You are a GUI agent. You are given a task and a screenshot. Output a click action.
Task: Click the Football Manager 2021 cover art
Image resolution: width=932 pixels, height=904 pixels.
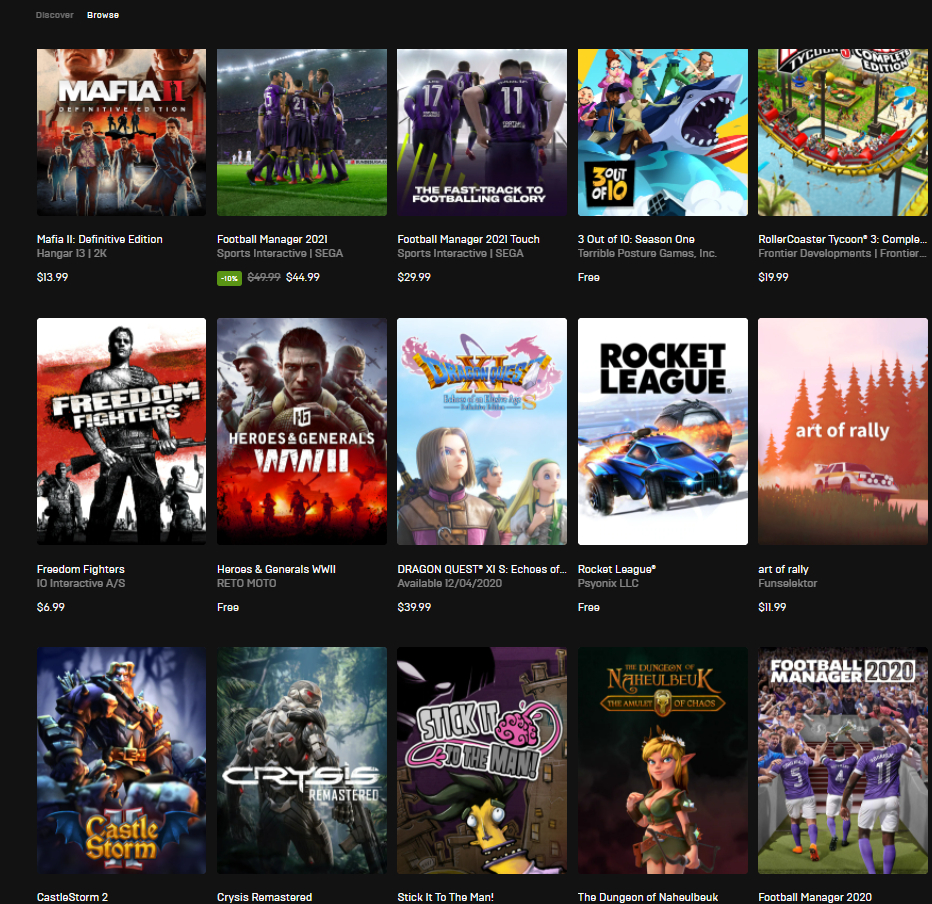point(302,132)
